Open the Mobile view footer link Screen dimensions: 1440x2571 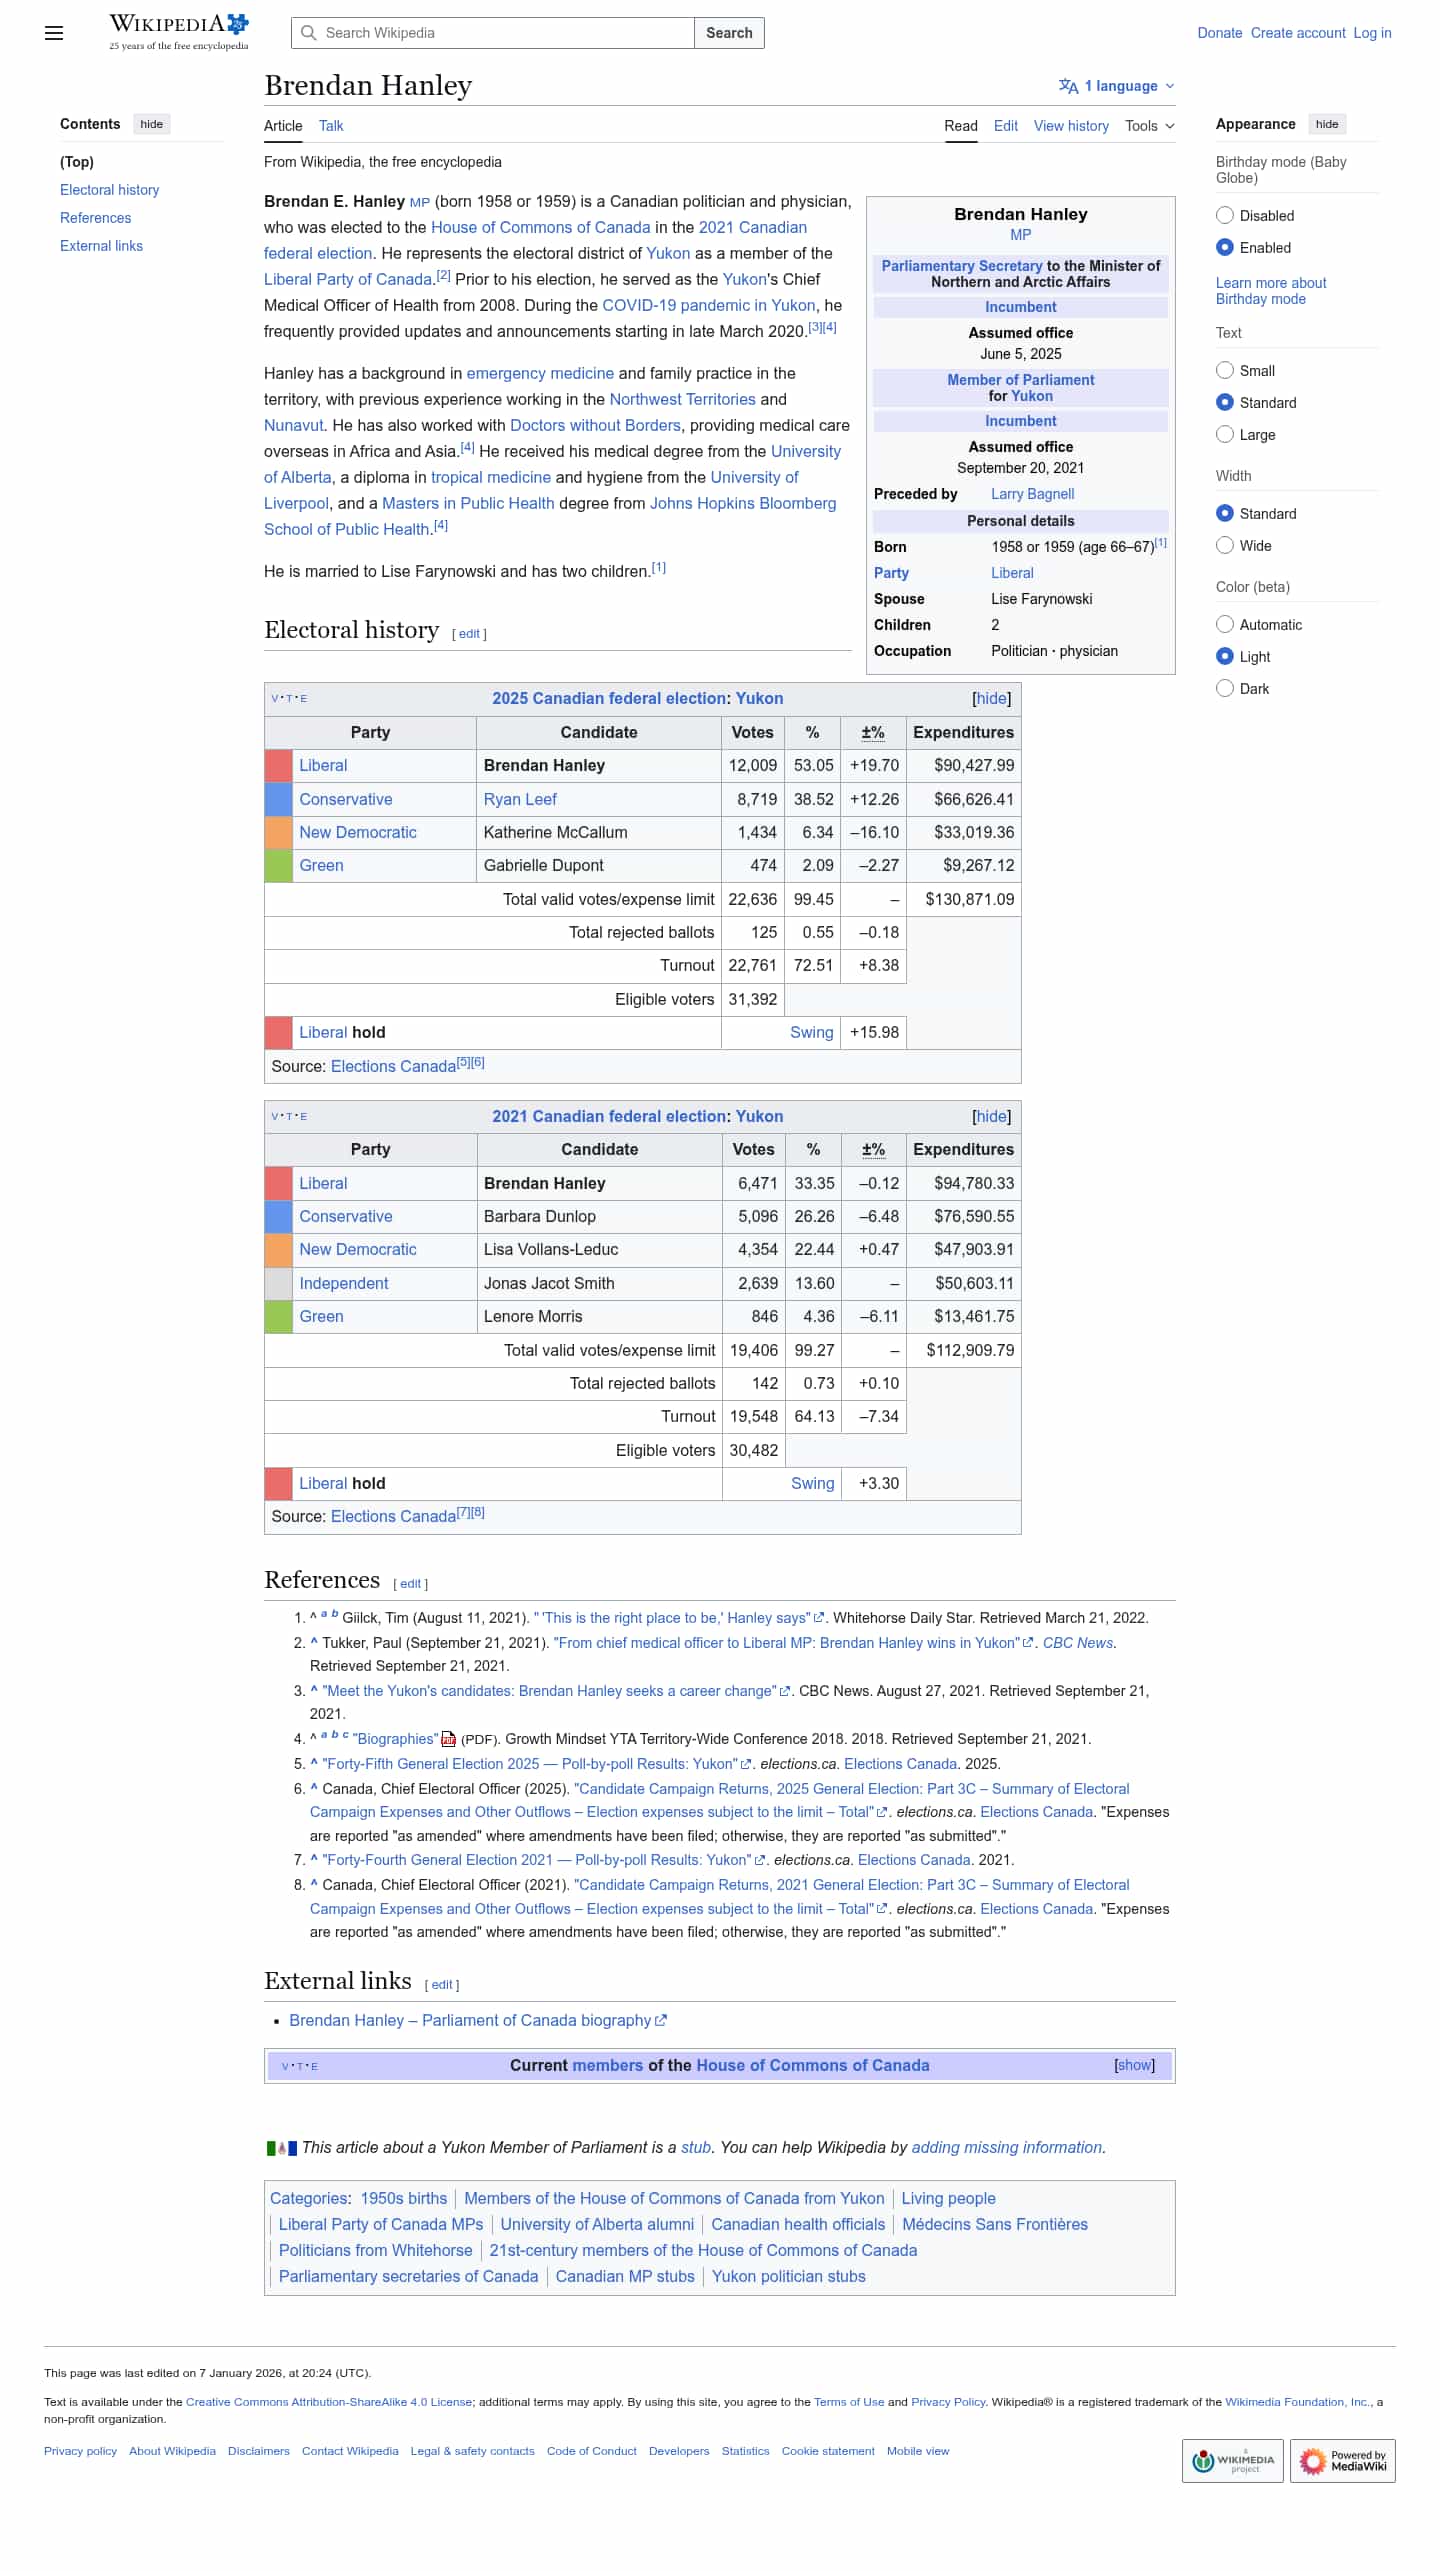pyautogui.click(x=918, y=2451)
